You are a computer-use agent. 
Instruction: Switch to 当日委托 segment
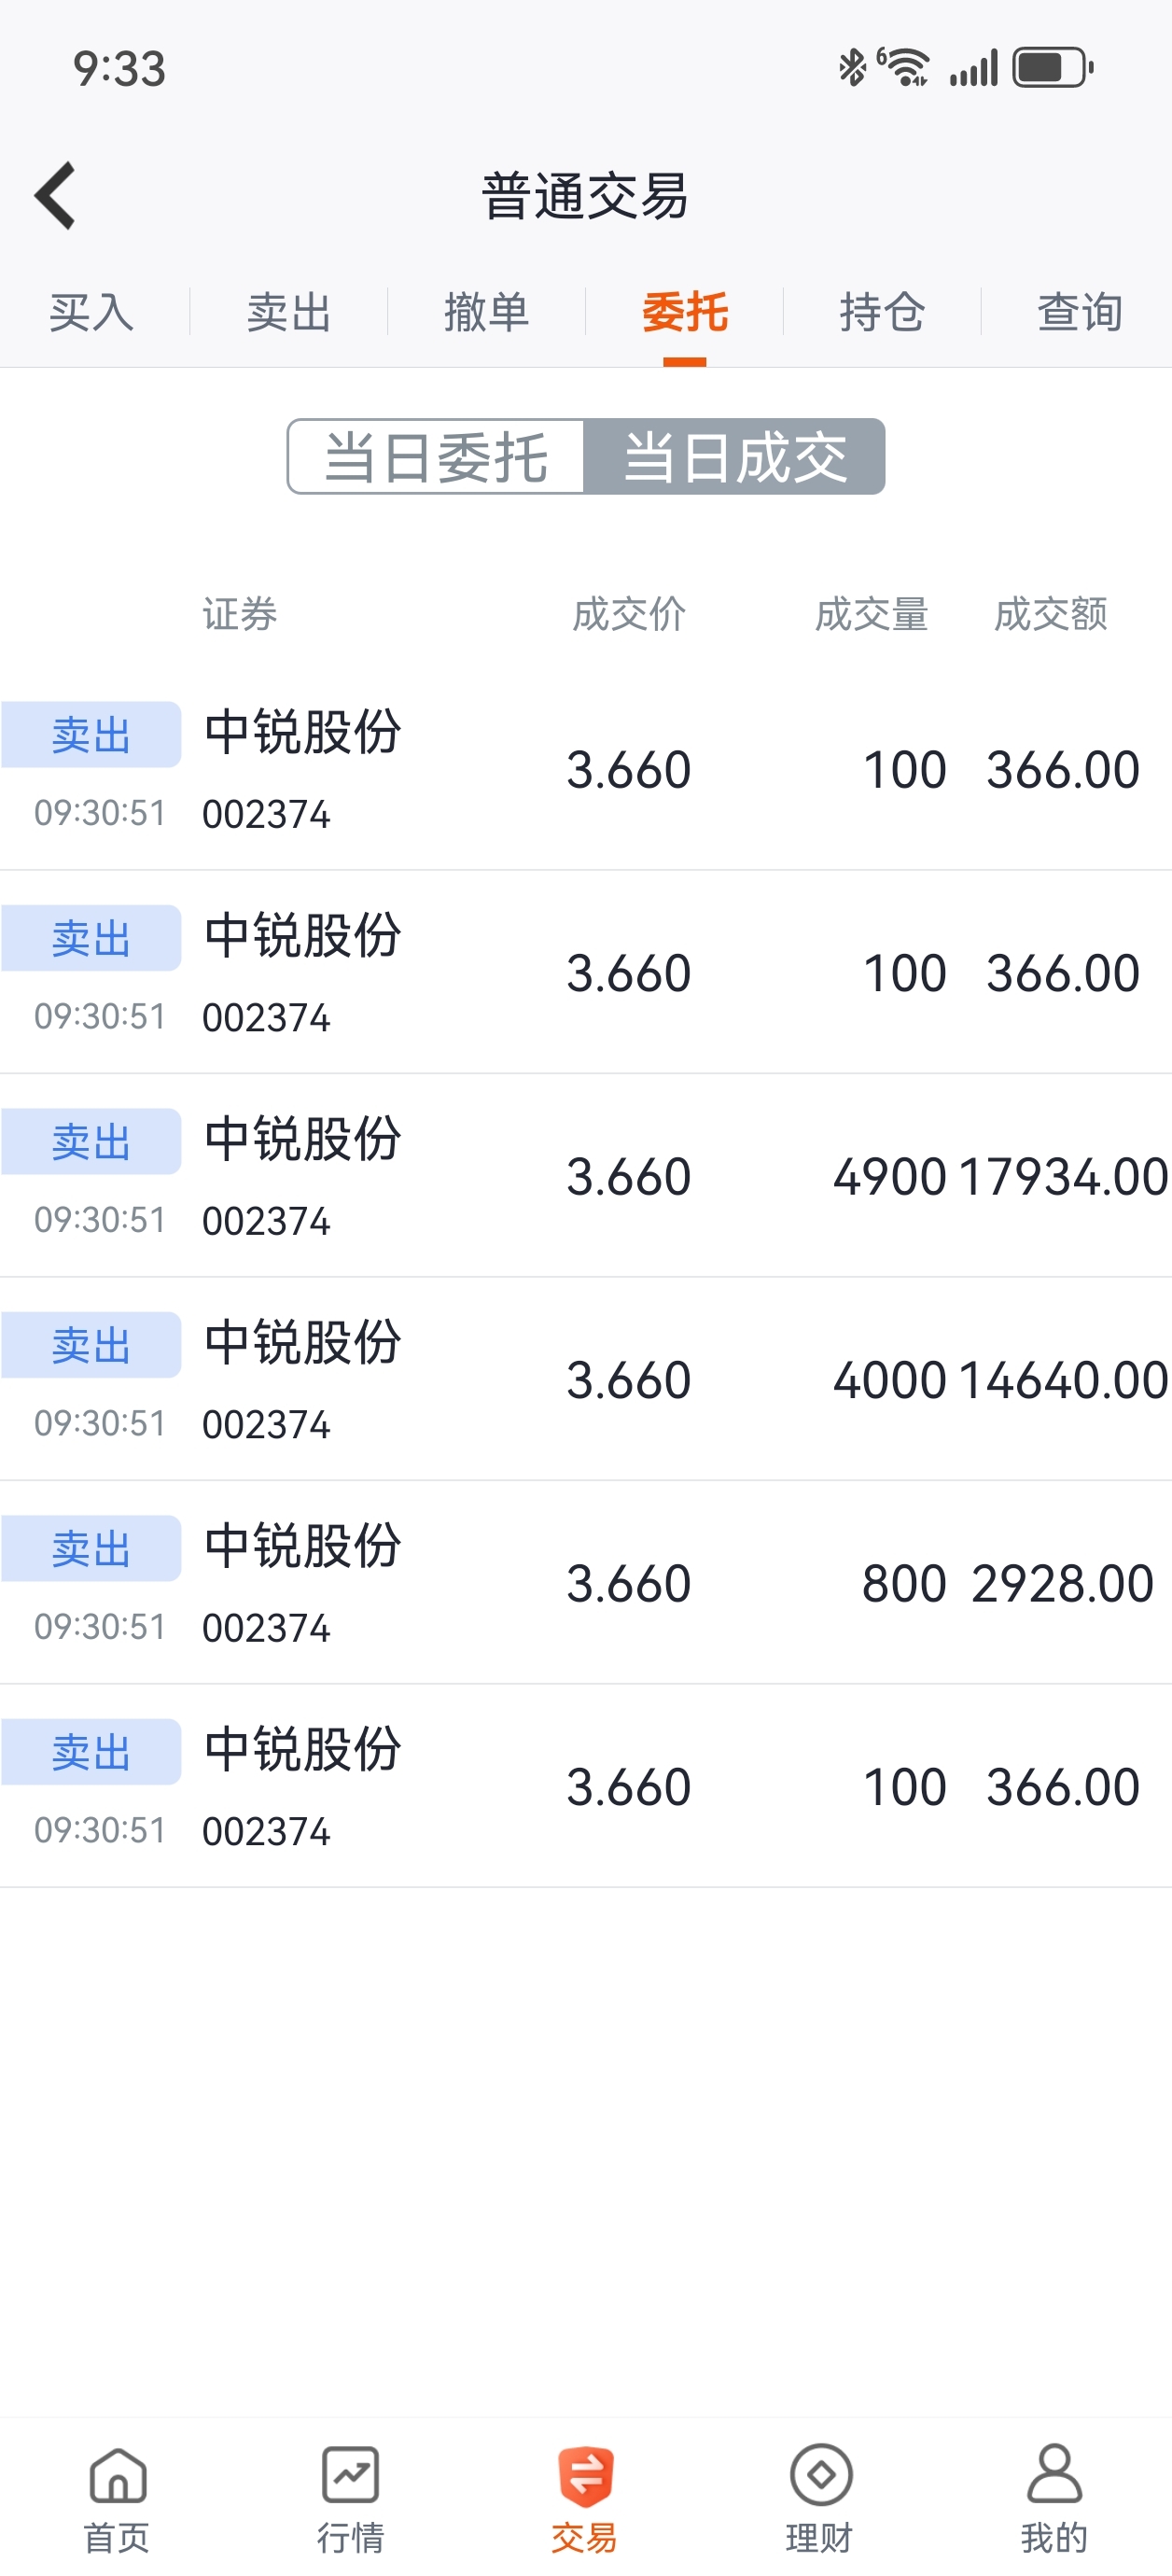[x=436, y=457]
